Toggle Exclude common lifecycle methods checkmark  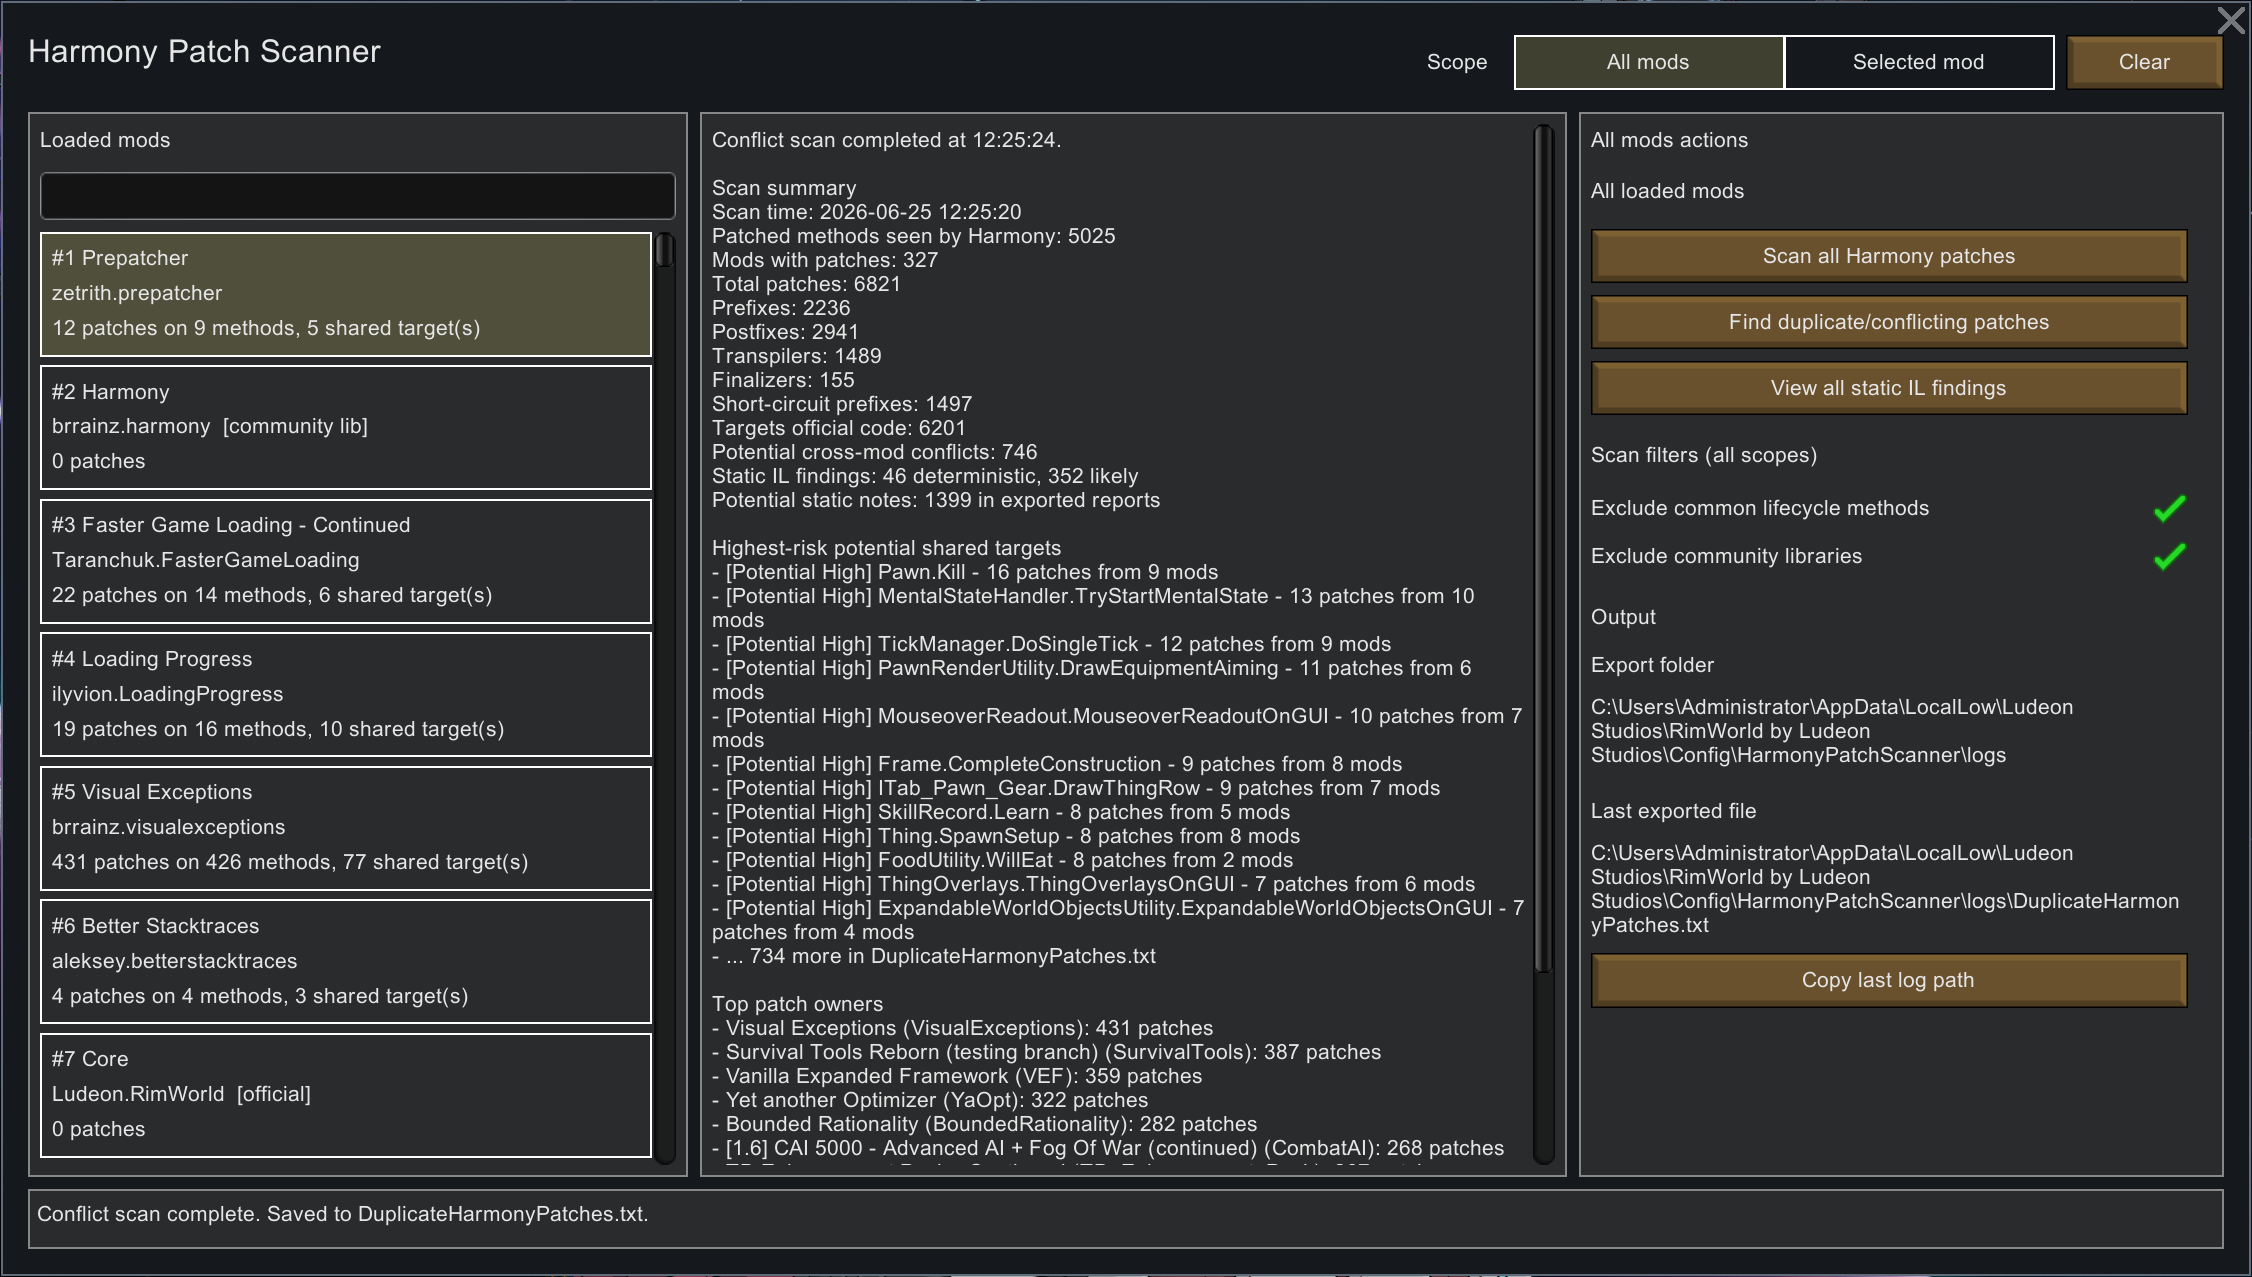coord(2169,509)
